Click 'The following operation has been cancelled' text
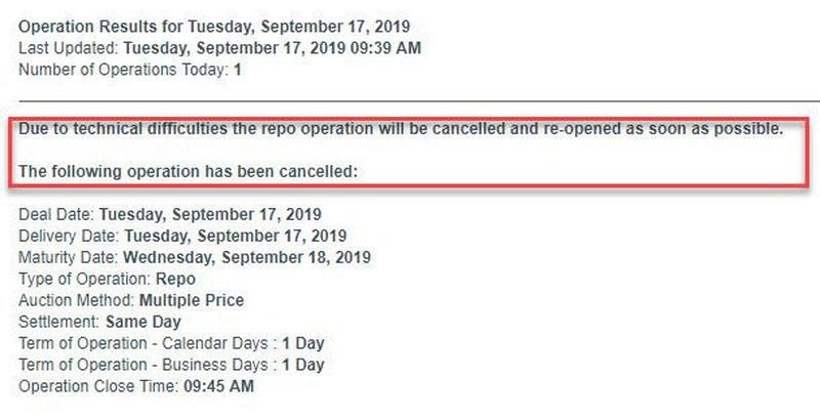Screen dimensions: 820x420 point(188,171)
